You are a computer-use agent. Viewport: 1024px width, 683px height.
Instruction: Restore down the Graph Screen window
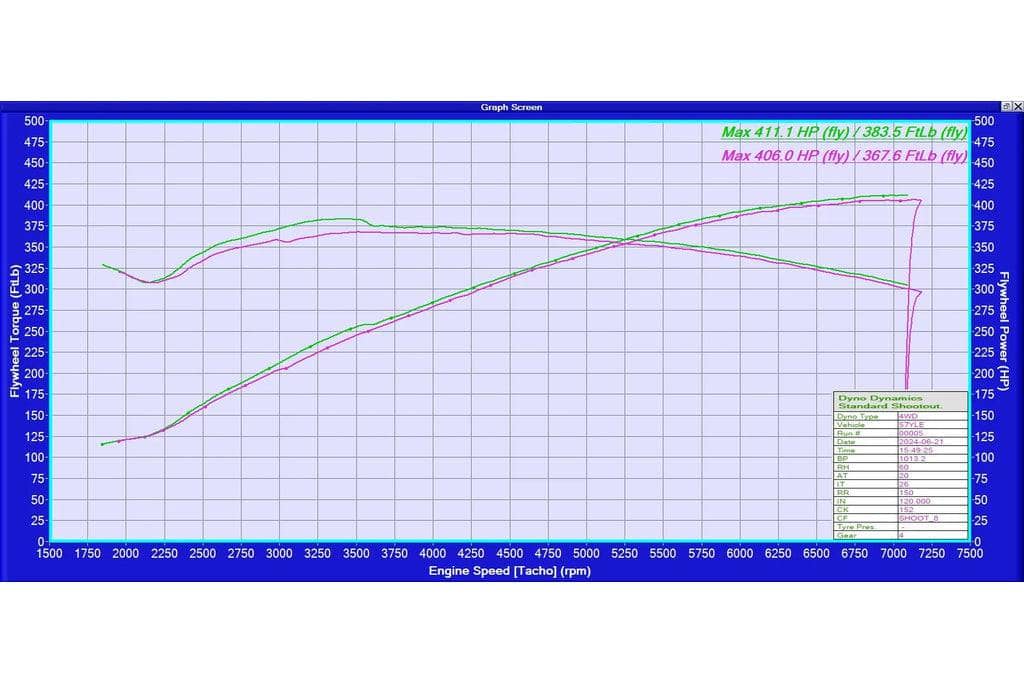[x=1006, y=106]
